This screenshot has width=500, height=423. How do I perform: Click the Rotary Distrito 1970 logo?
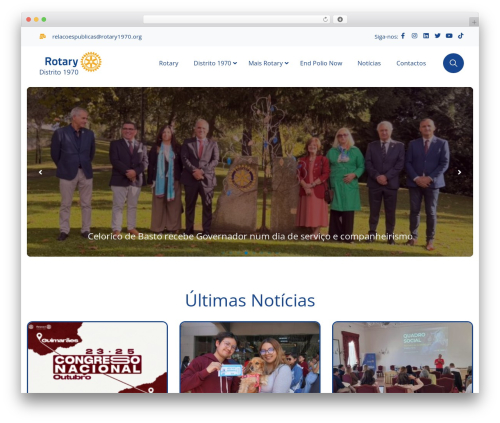(70, 63)
